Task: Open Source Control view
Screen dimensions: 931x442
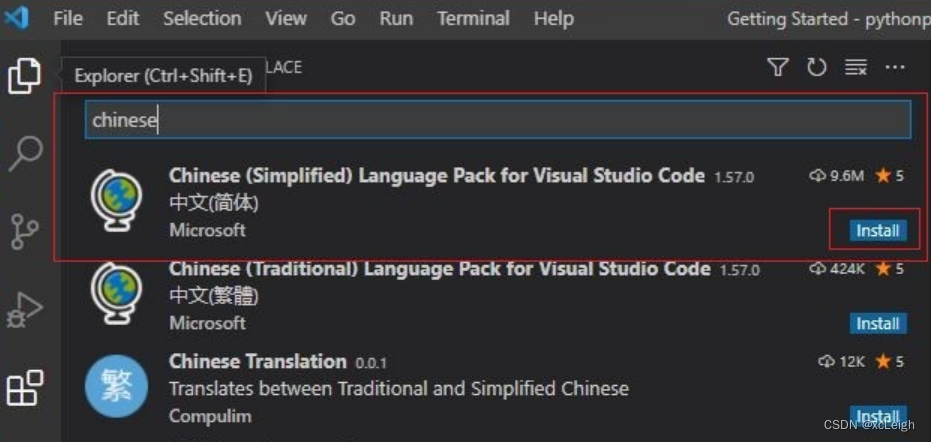Action: pyautogui.click(x=25, y=232)
